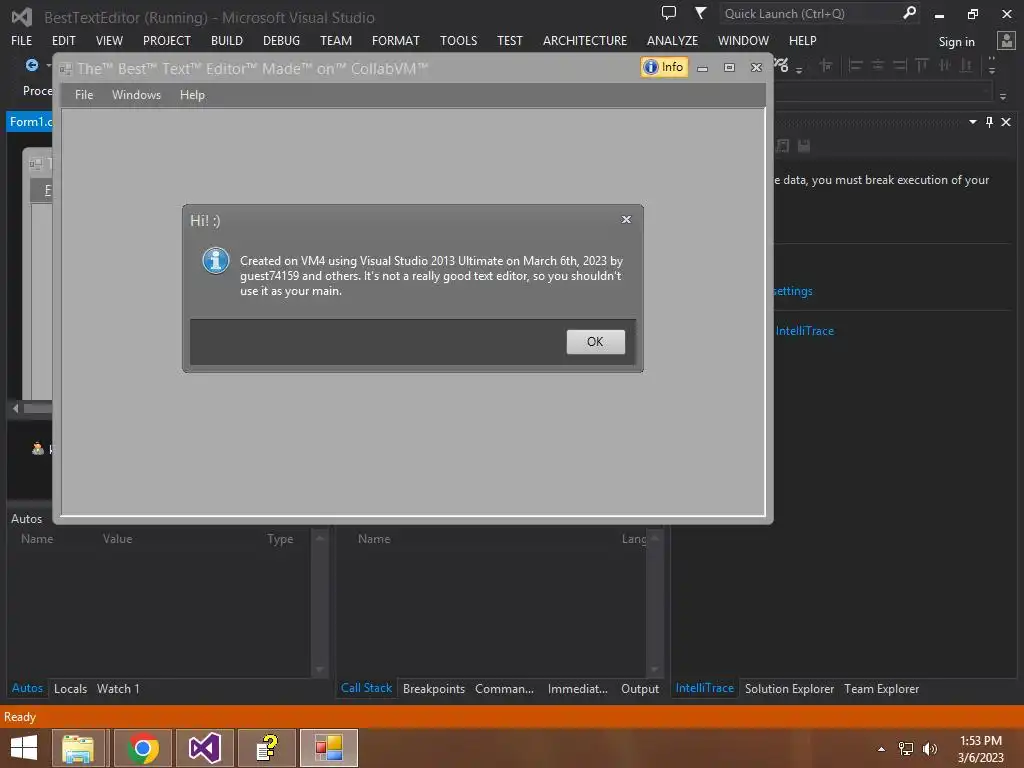Viewport: 1024px width, 768px height.
Task: Switch to the Team Explorer tab
Action: pyautogui.click(x=881, y=688)
